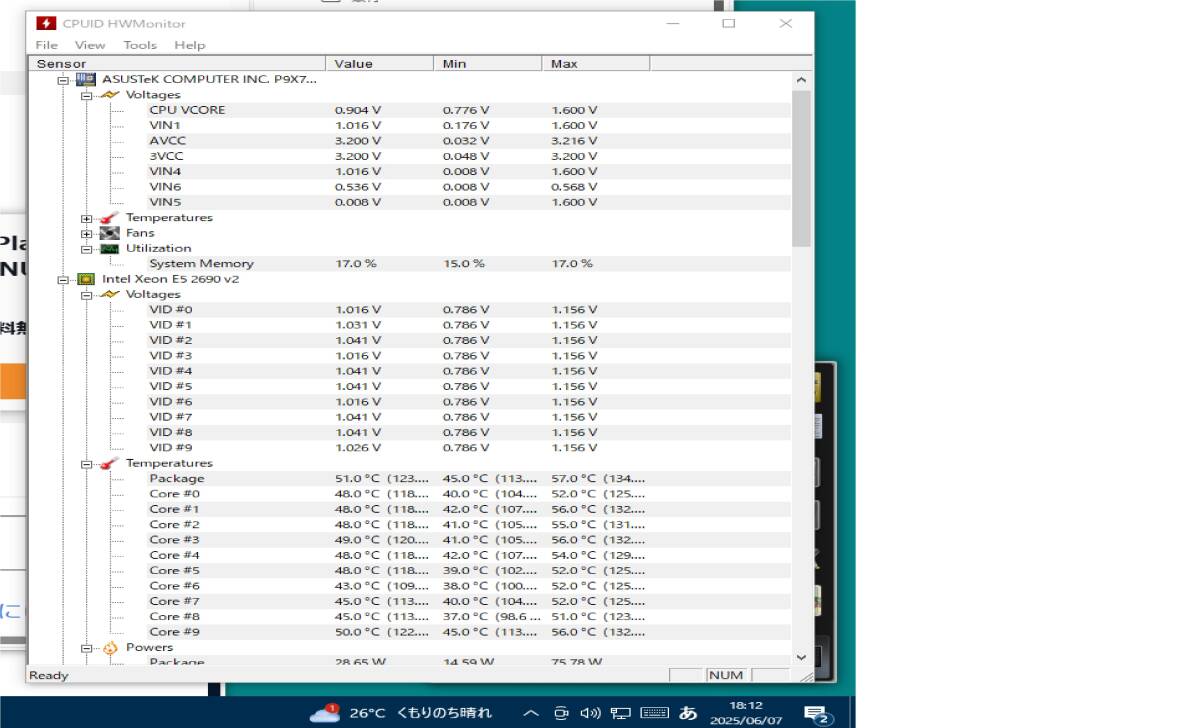
Task: Show hidden tray icons chevron
Action: (532, 713)
